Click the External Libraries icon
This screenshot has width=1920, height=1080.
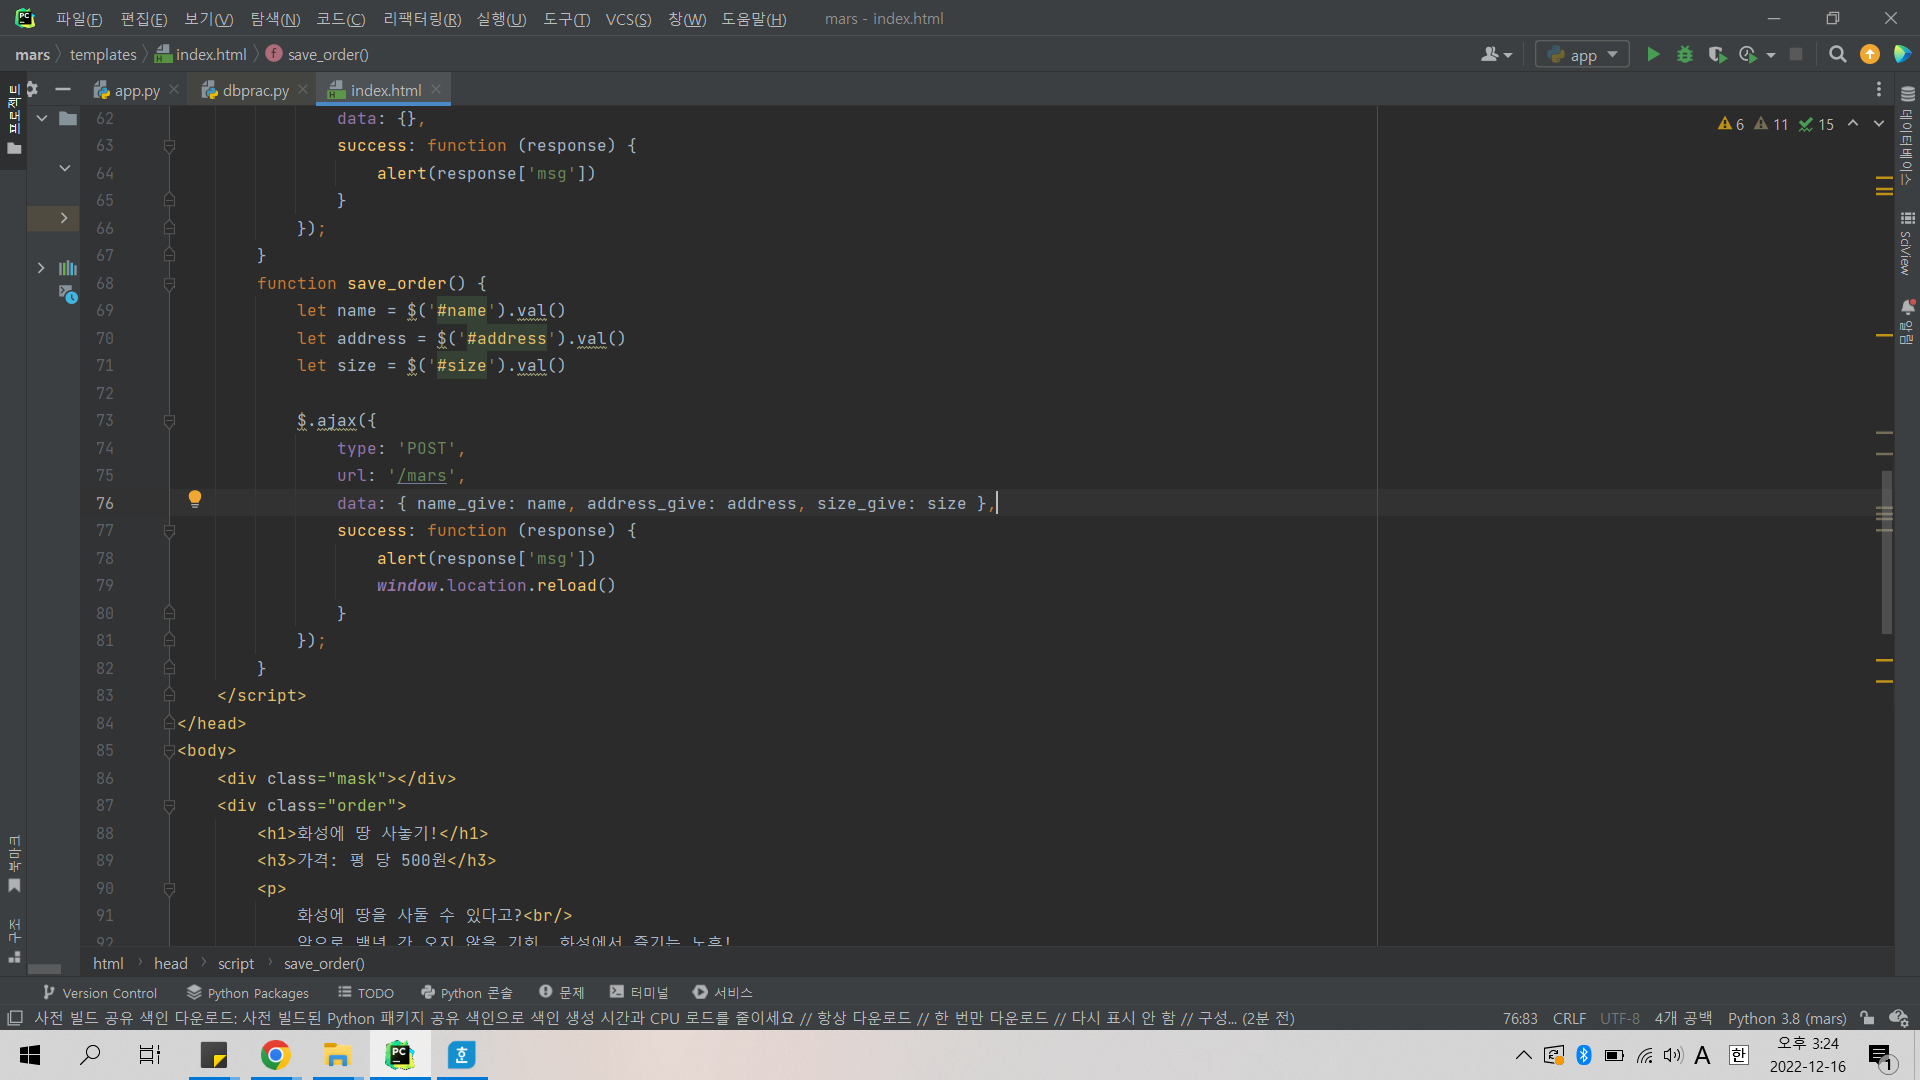click(68, 267)
